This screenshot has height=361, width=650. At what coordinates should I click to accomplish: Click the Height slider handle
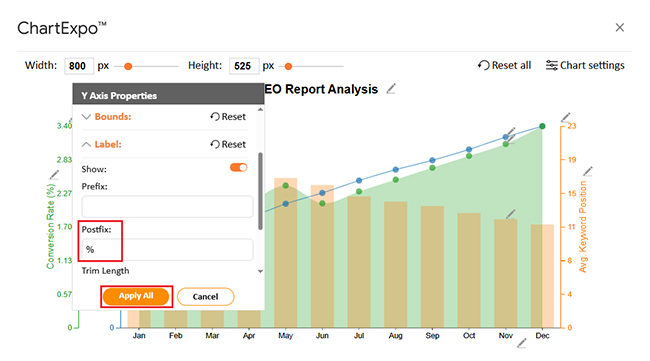(289, 66)
